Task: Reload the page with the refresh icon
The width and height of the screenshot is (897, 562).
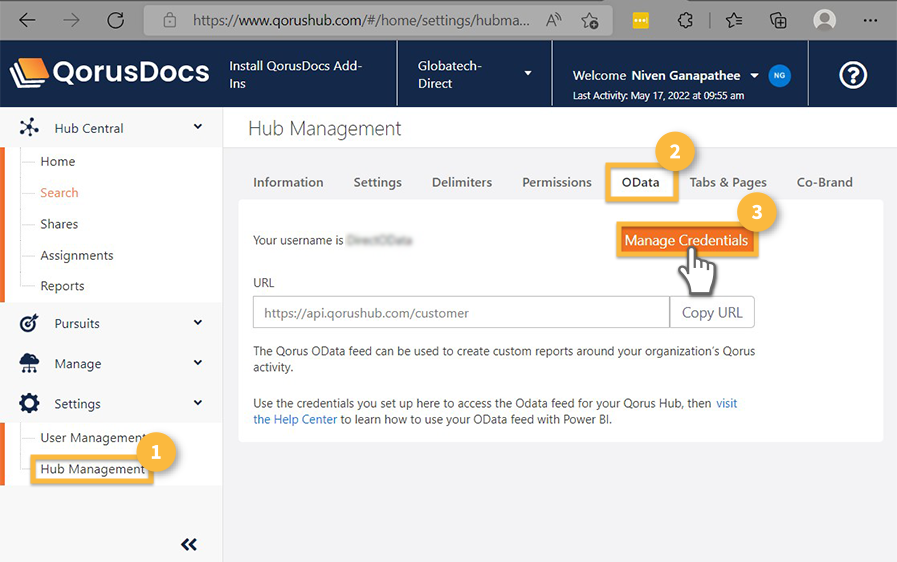Action: (x=116, y=21)
